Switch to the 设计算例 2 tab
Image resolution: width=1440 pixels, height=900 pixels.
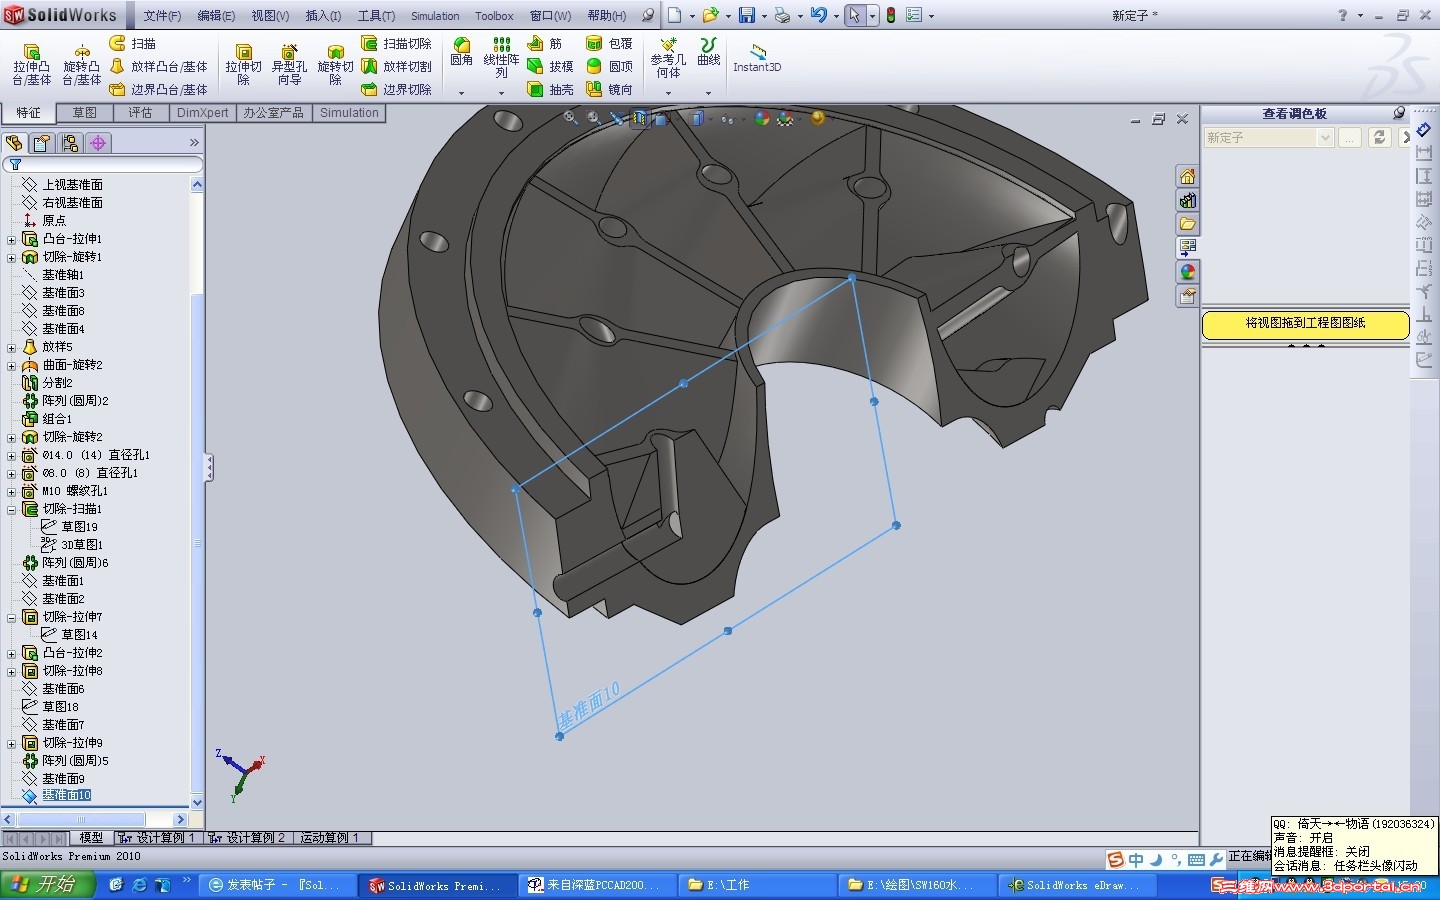(x=248, y=838)
